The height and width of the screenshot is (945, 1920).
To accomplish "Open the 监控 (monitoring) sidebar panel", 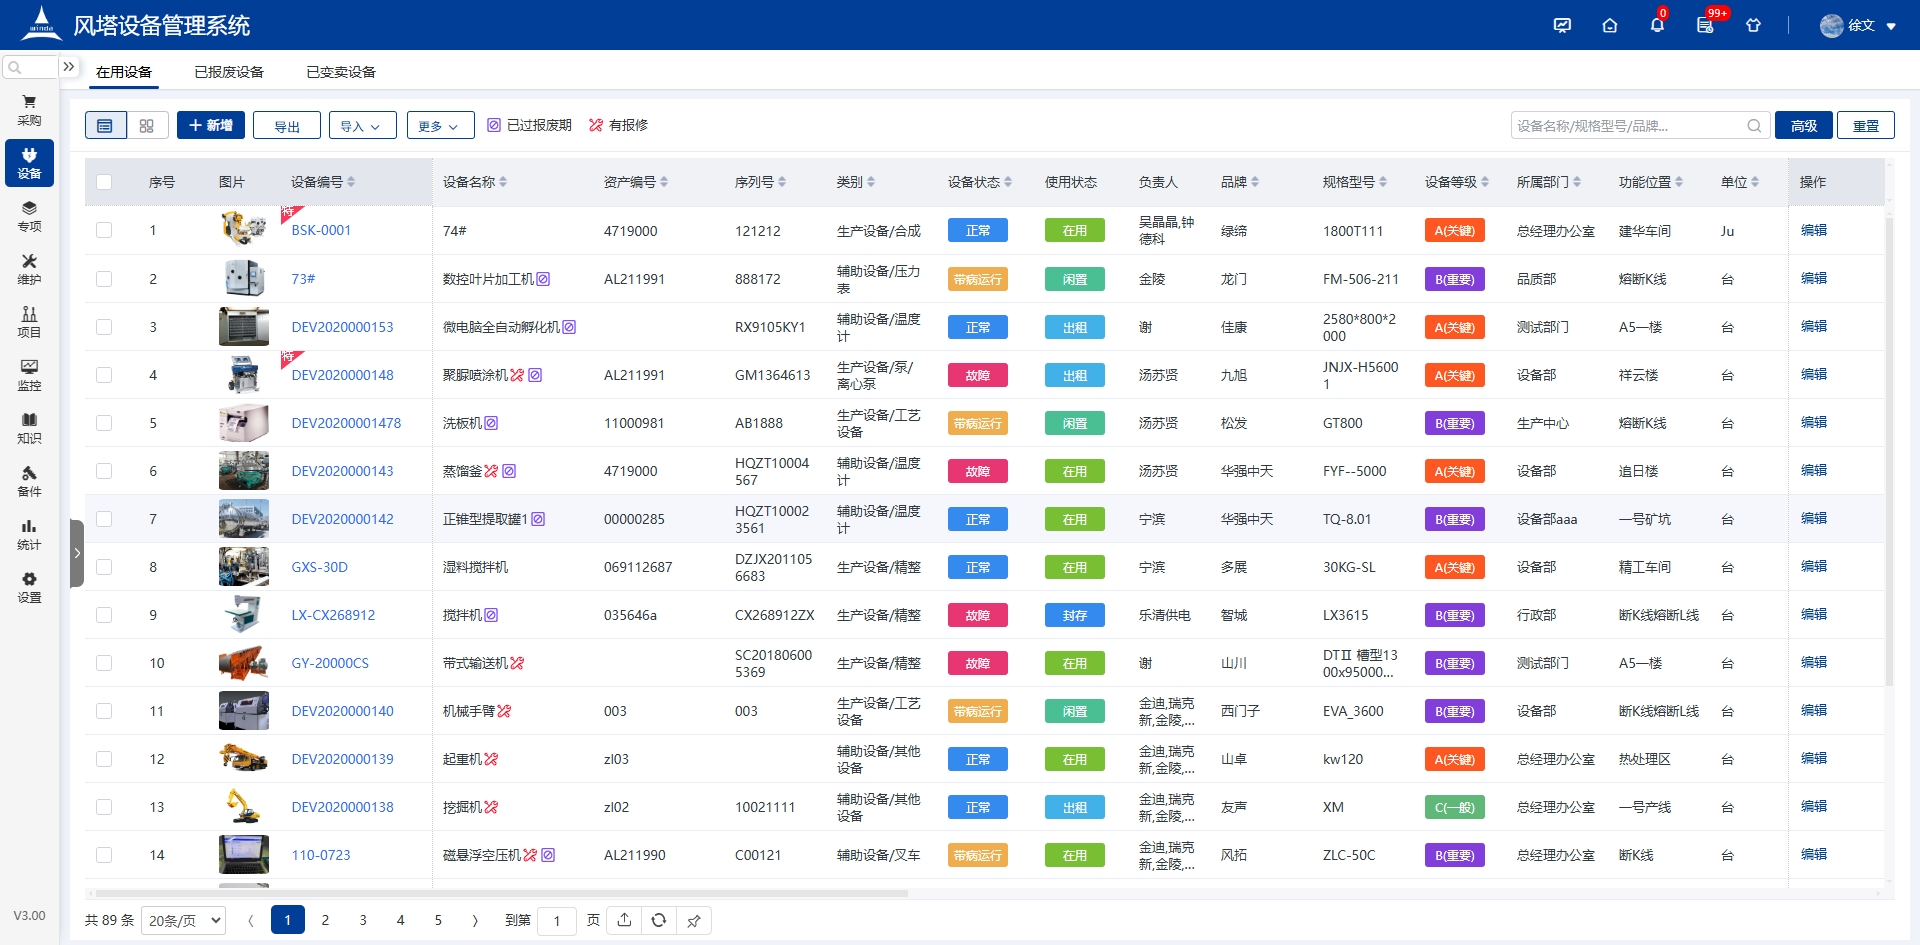I will tap(29, 375).
